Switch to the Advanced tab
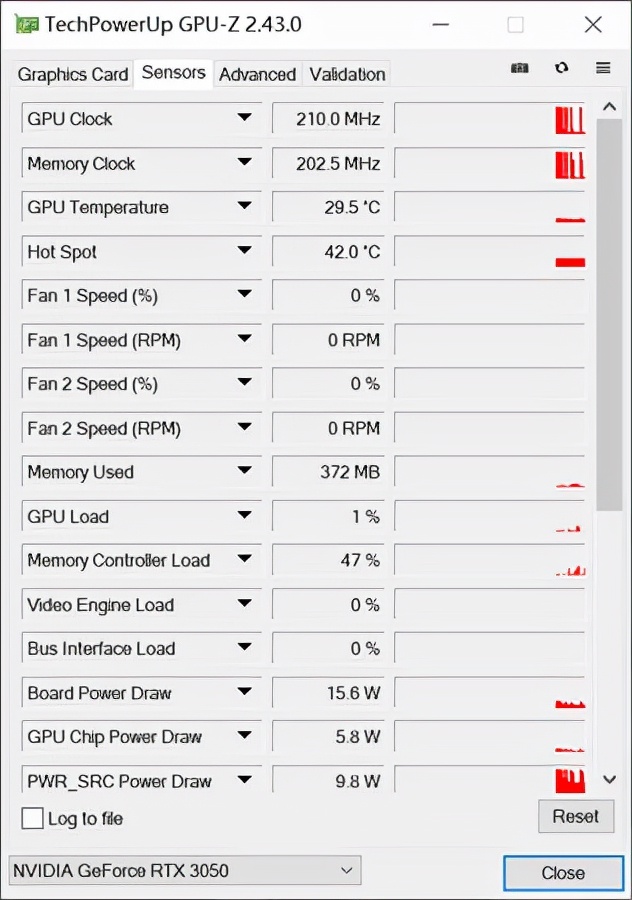The image size is (632, 900). pos(257,74)
